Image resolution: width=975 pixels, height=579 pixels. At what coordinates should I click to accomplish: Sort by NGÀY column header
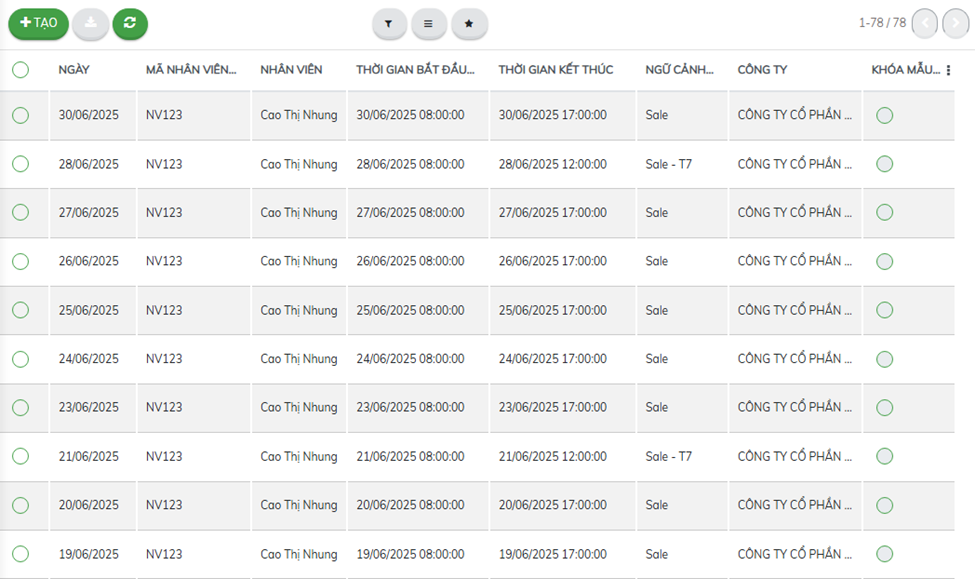pos(74,70)
